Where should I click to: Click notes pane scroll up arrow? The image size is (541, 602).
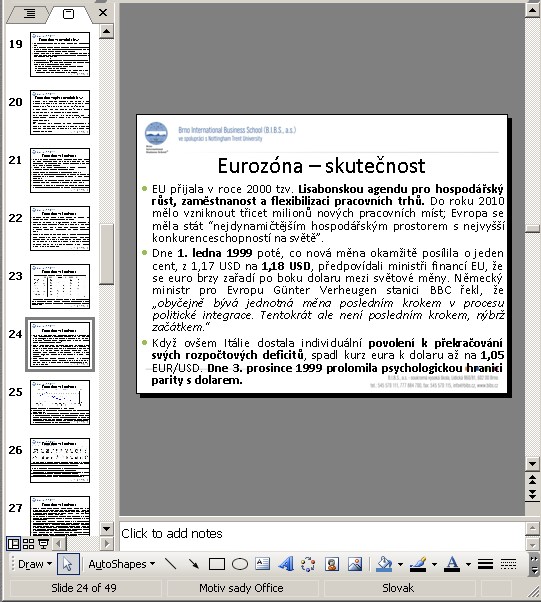click(532, 528)
